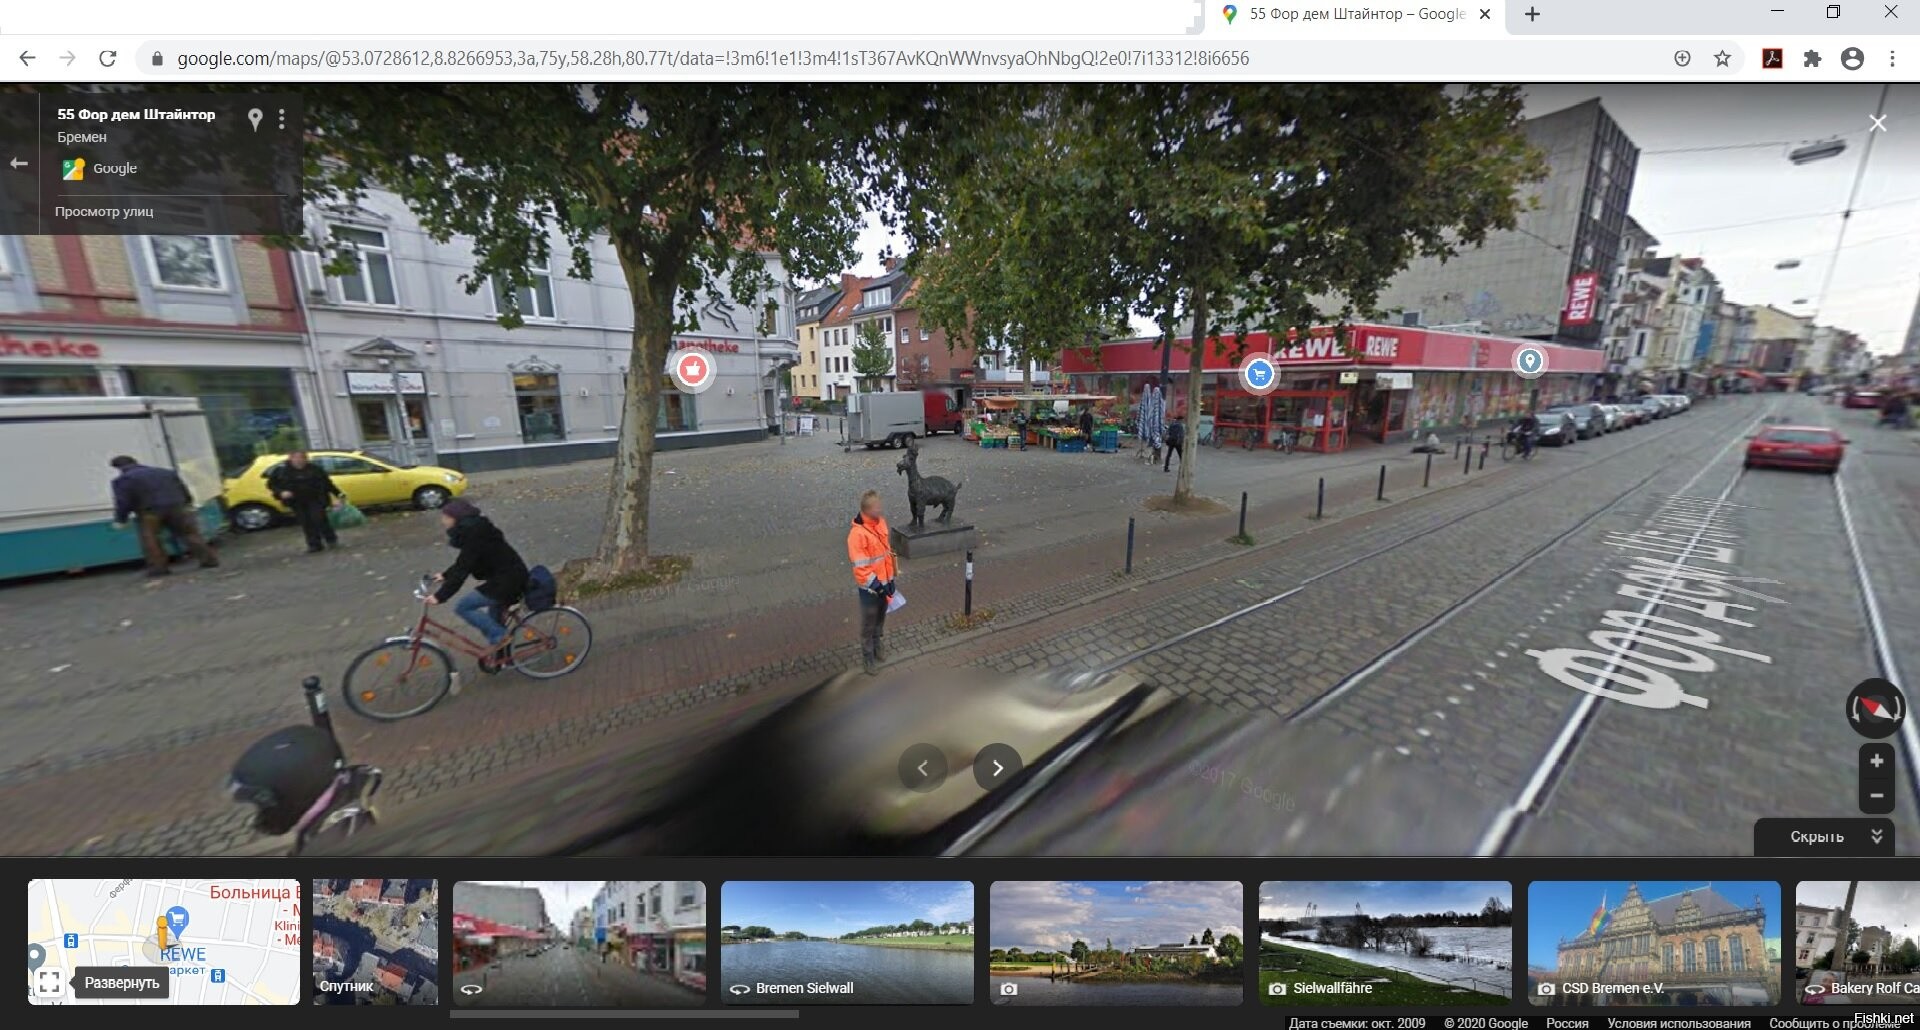Open the Chrome profile avatar
The image size is (1920, 1030).
pyautogui.click(x=1852, y=59)
